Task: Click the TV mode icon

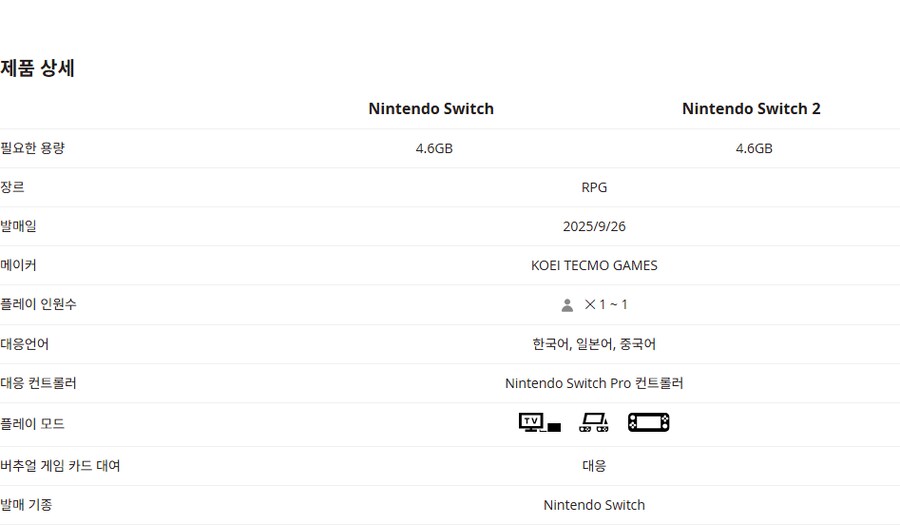Action: click(540, 423)
